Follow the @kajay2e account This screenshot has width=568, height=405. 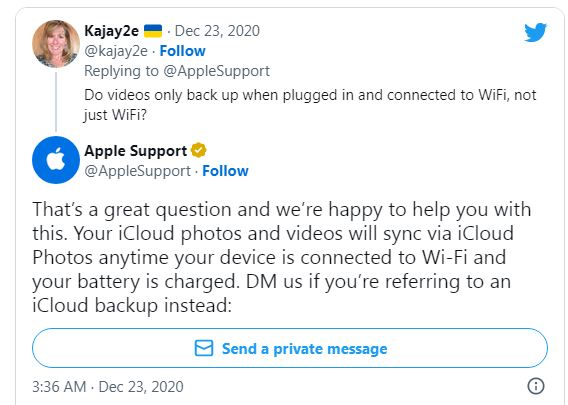183,51
